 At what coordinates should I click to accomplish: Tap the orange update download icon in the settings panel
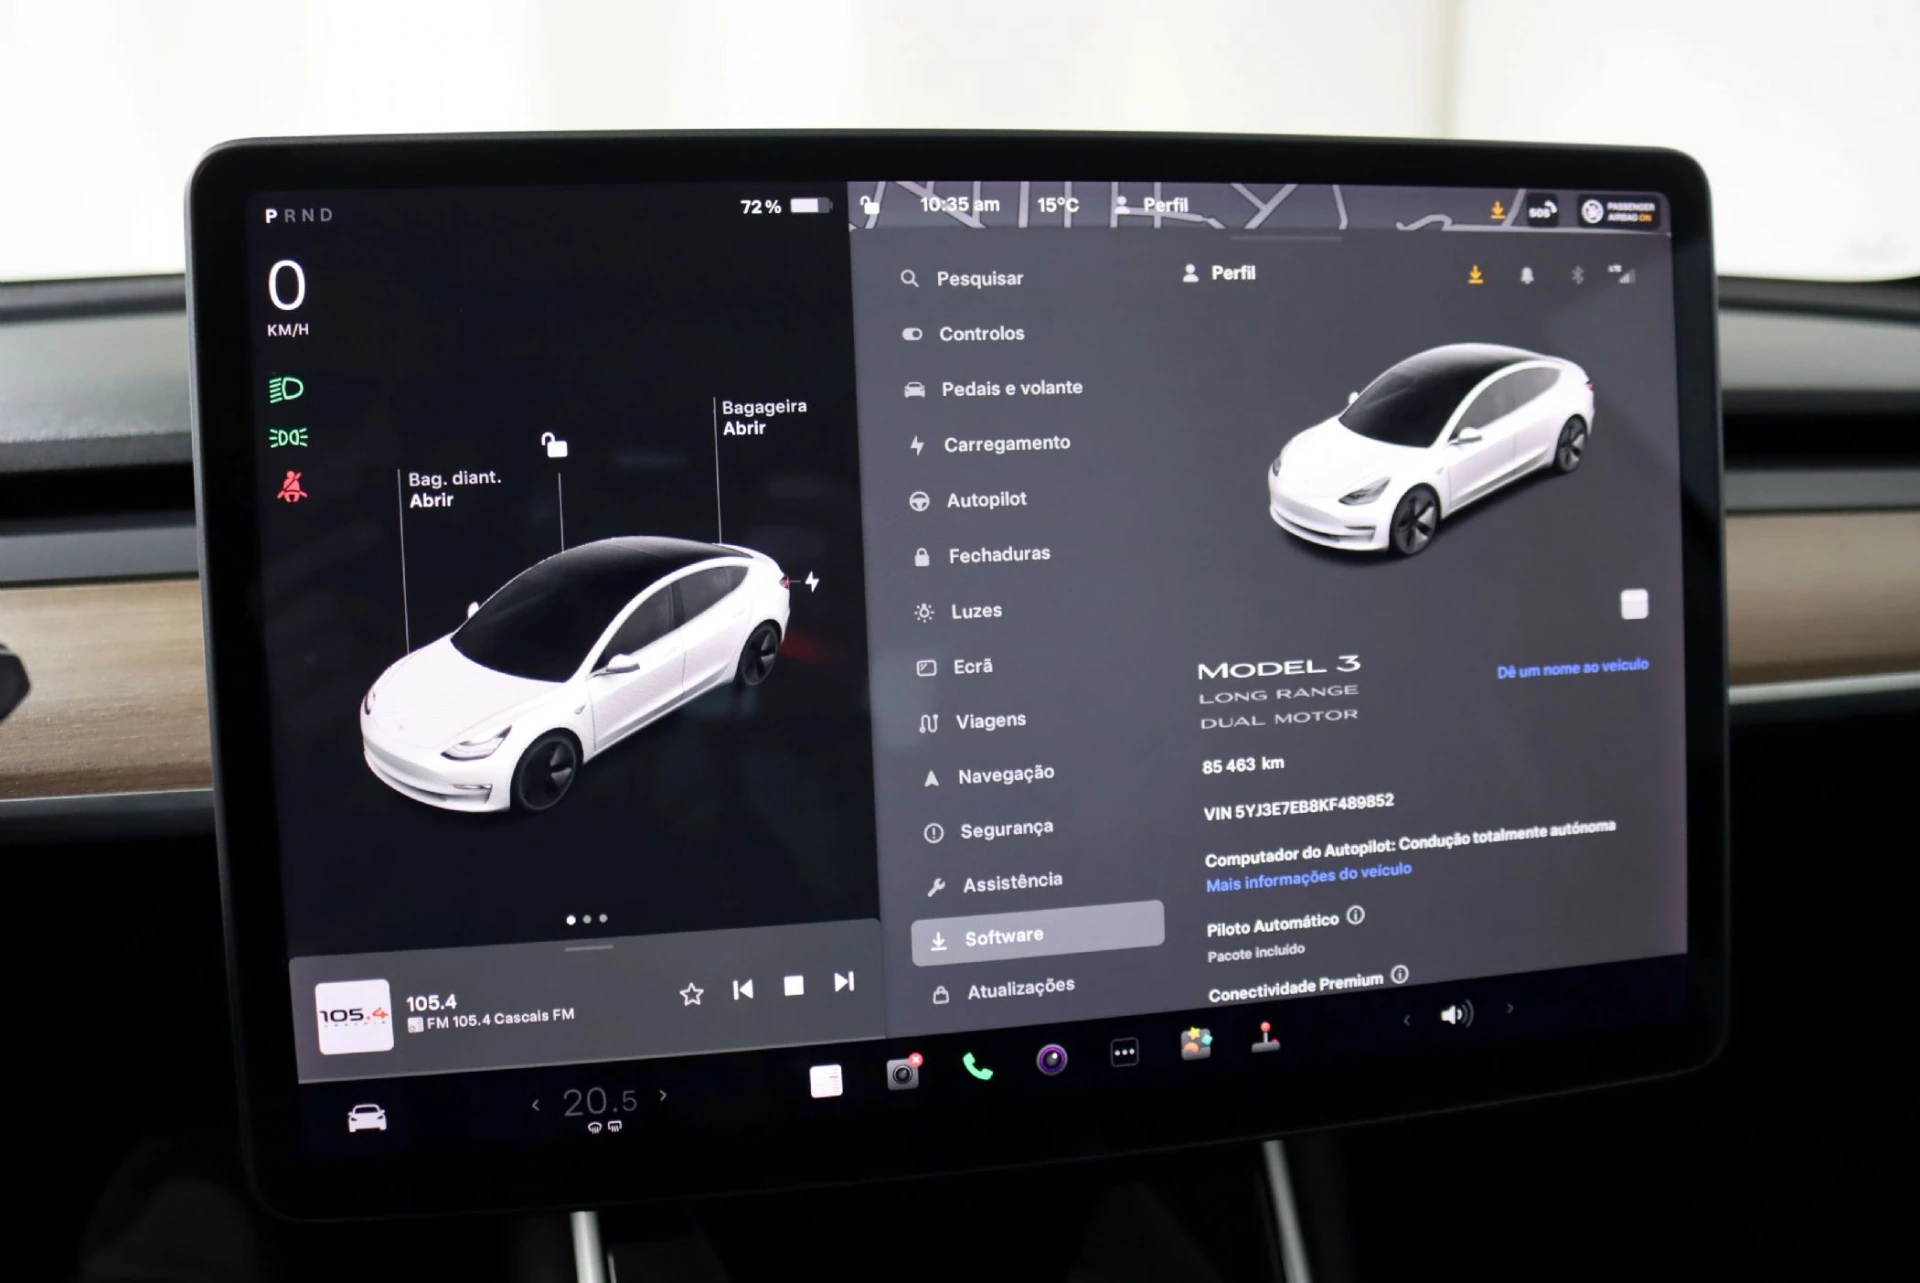(x=1475, y=275)
